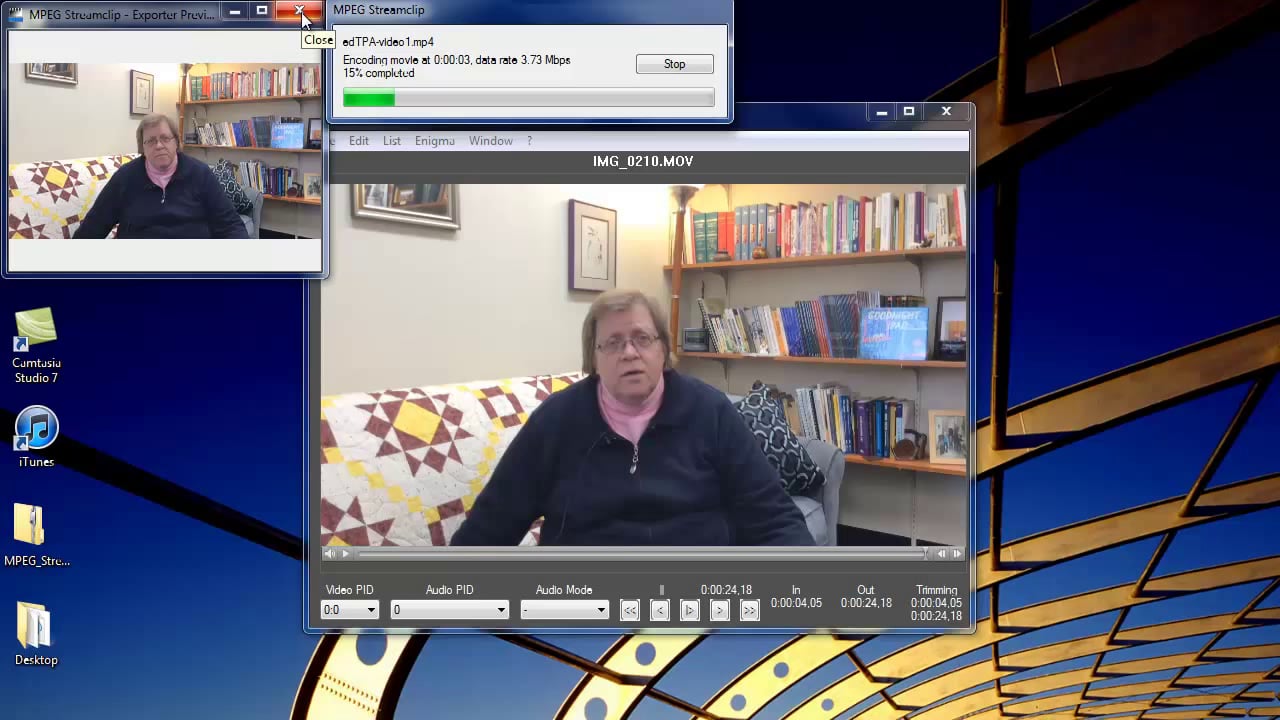Image resolution: width=1280 pixels, height=720 pixels.
Task: Maximize the Exporter Preview window
Action: coord(262,11)
